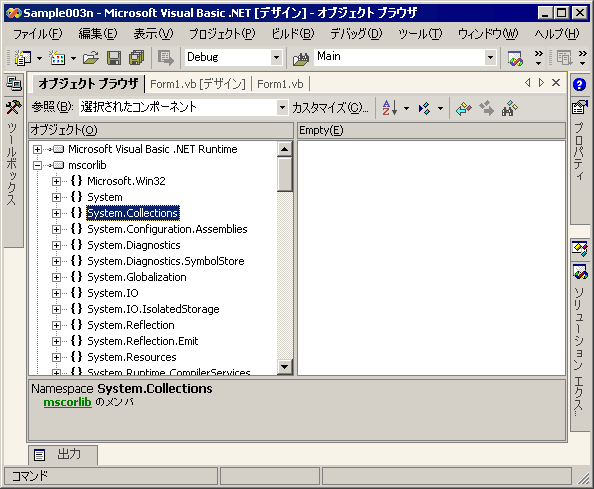594x489 pixels.
Task: Open the Debug configuration dropdown
Action: click(277, 58)
